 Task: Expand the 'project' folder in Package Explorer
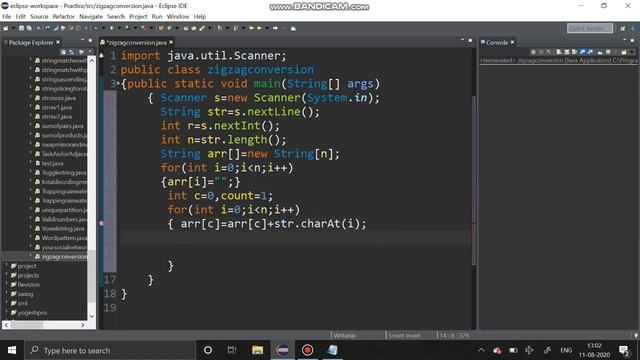(x=7, y=266)
